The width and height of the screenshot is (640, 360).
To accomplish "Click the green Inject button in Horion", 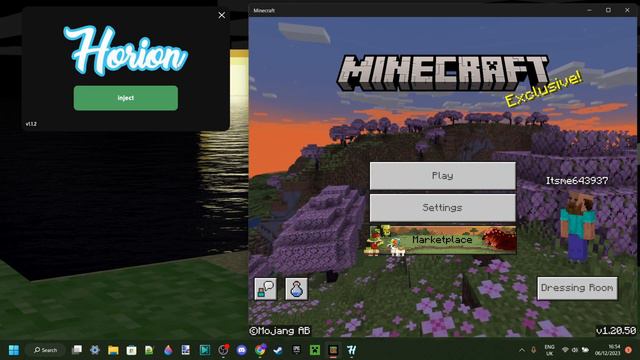I will coord(126,98).
